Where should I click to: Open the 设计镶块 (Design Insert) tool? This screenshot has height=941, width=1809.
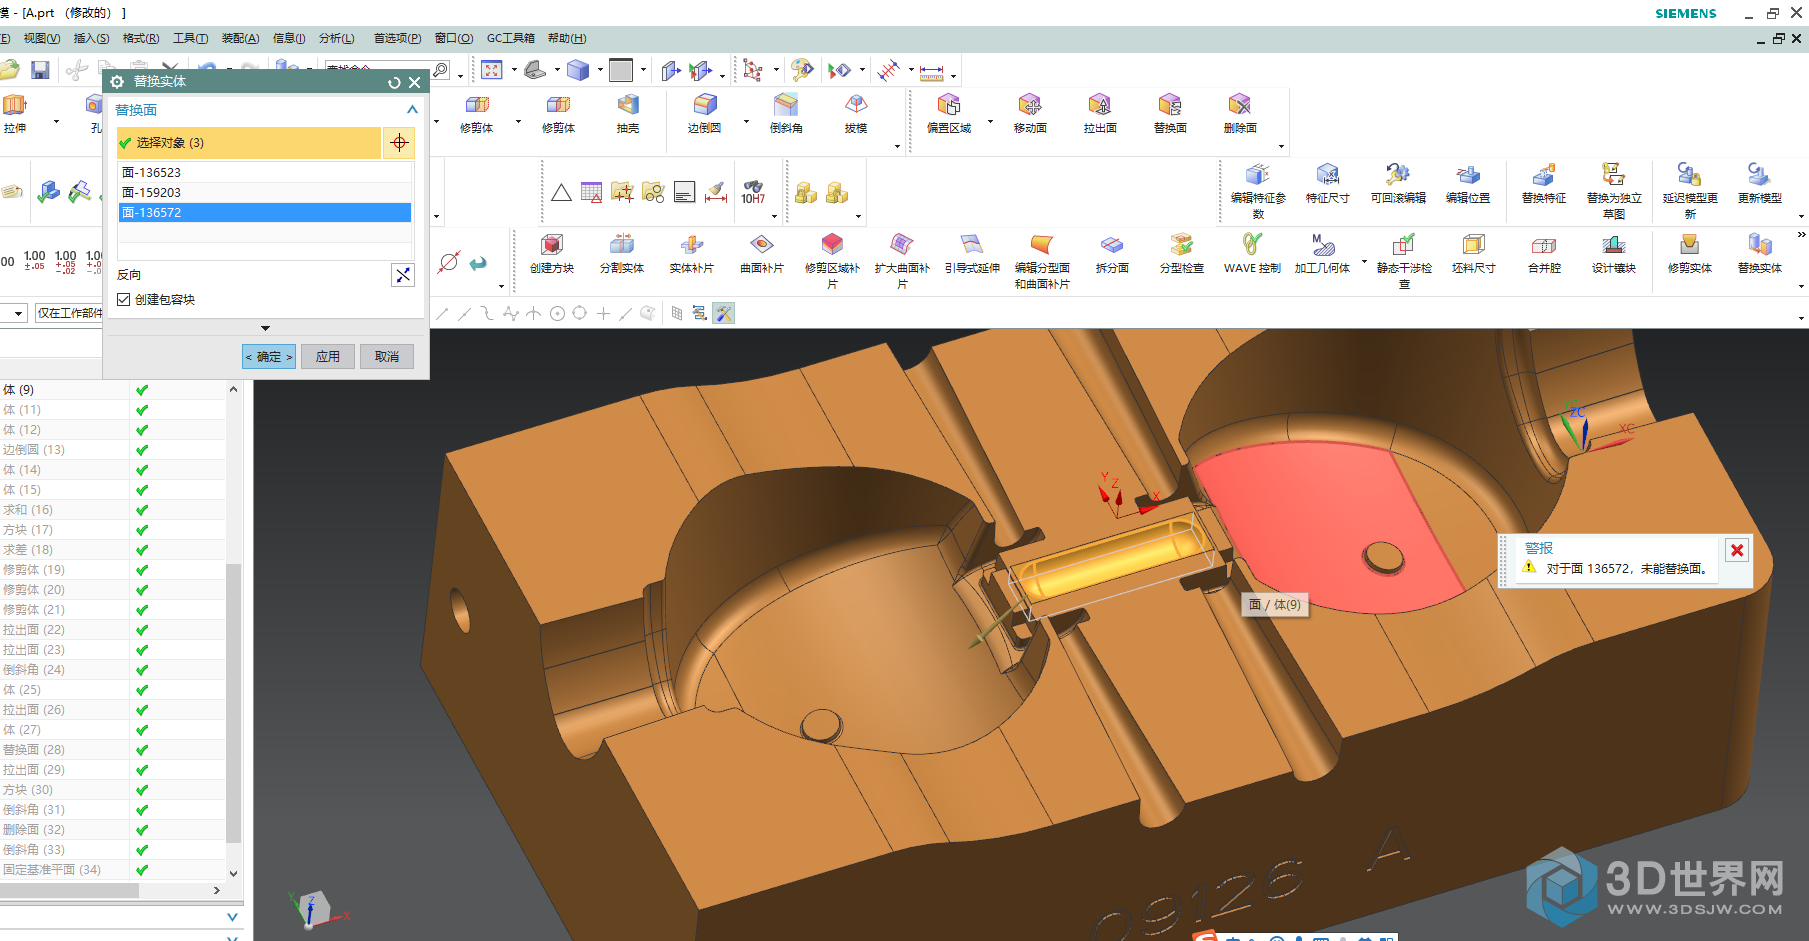[x=1614, y=245]
